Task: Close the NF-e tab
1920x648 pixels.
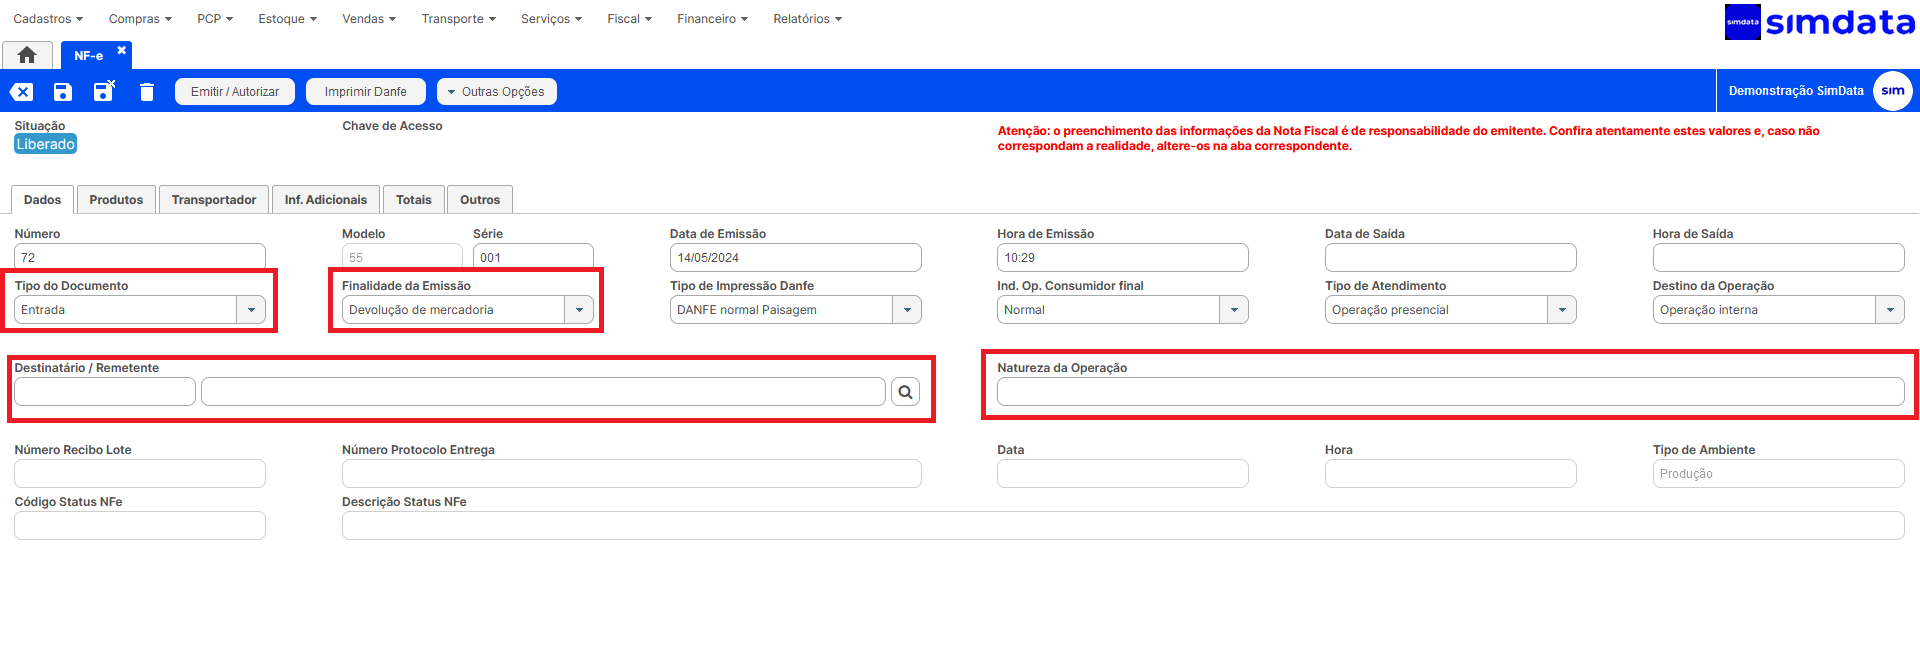Action: (x=122, y=50)
